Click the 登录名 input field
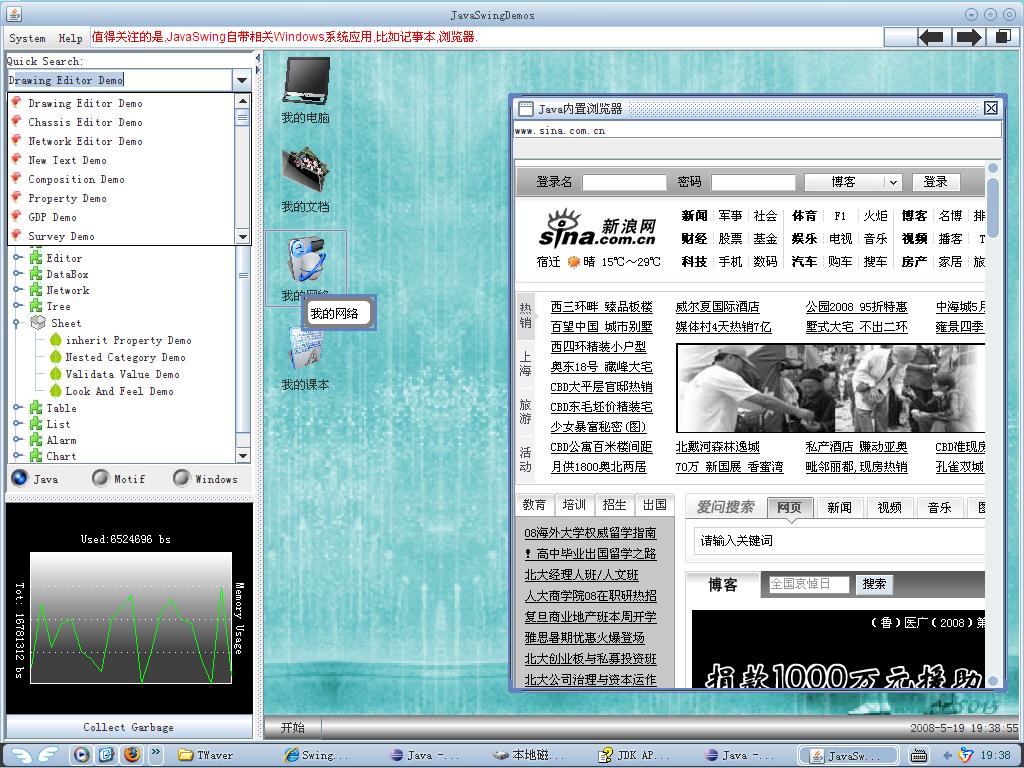The width and height of the screenshot is (1024, 768). [x=624, y=182]
